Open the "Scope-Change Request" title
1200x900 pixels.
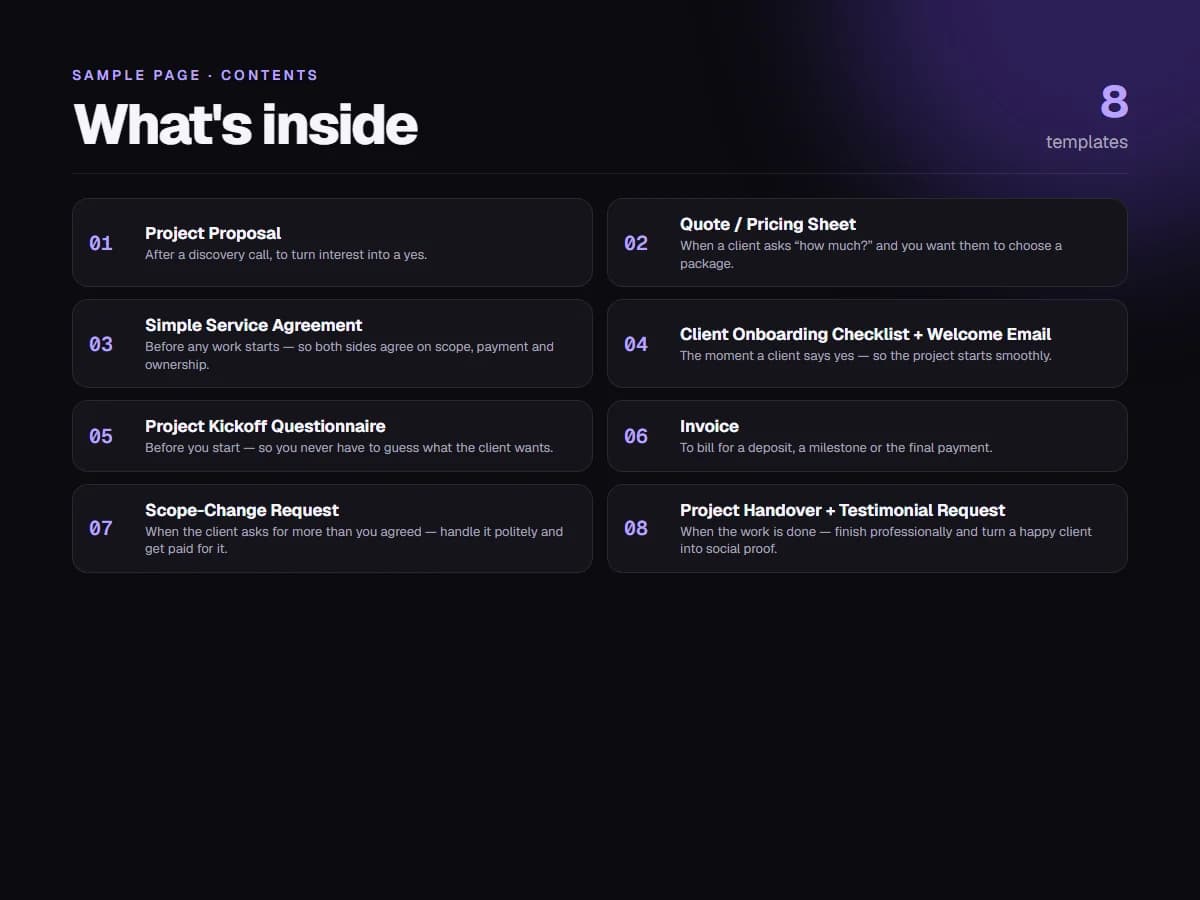tap(242, 510)
